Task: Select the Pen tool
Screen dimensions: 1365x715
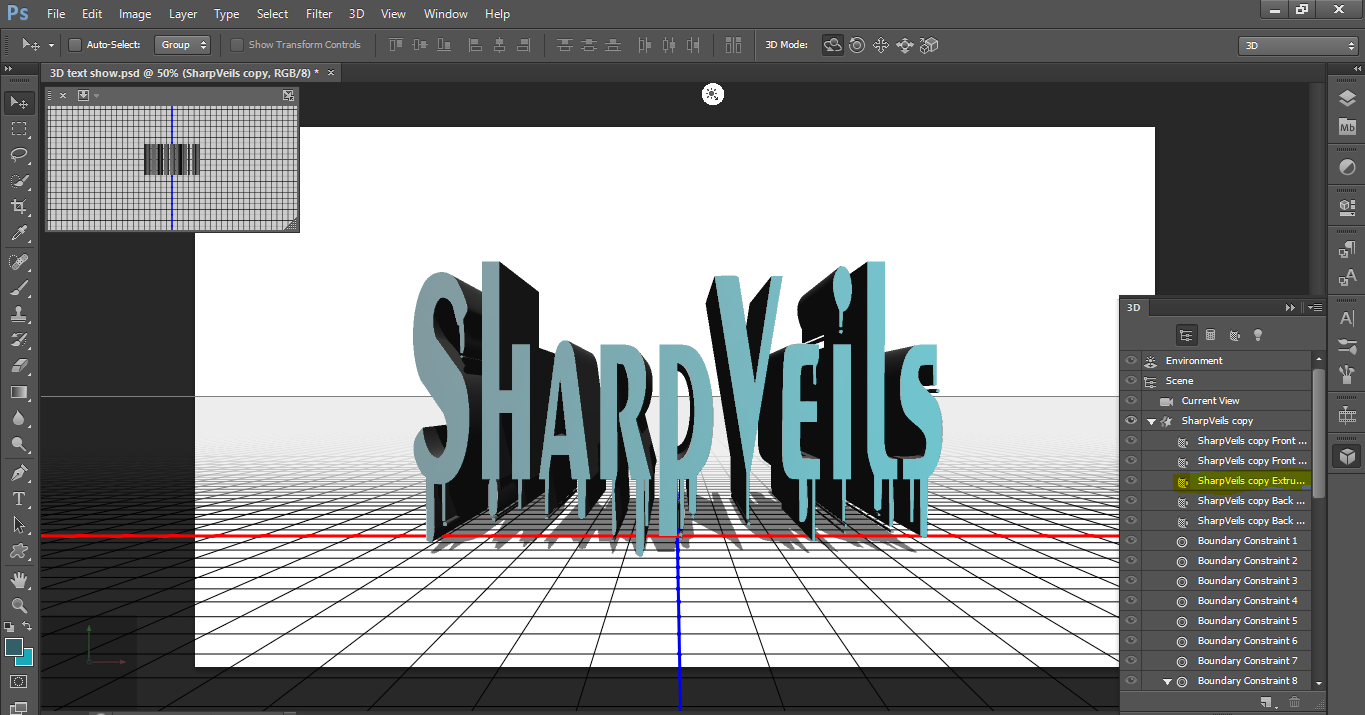Action: coord(19,473)
